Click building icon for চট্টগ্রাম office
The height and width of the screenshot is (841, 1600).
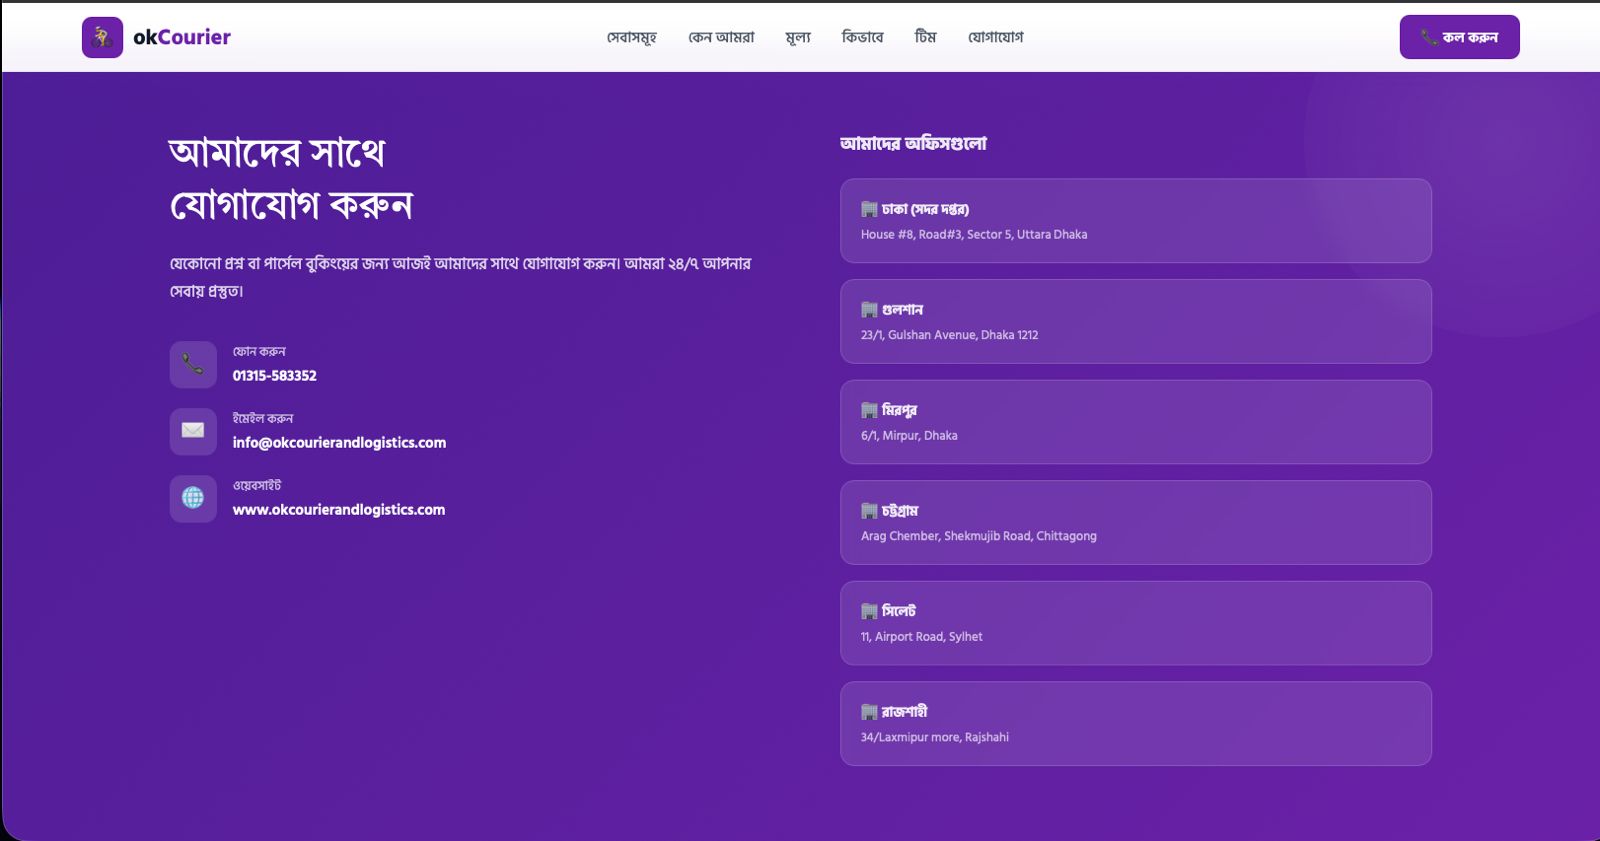pyautogui.click(x=869, y=511)
